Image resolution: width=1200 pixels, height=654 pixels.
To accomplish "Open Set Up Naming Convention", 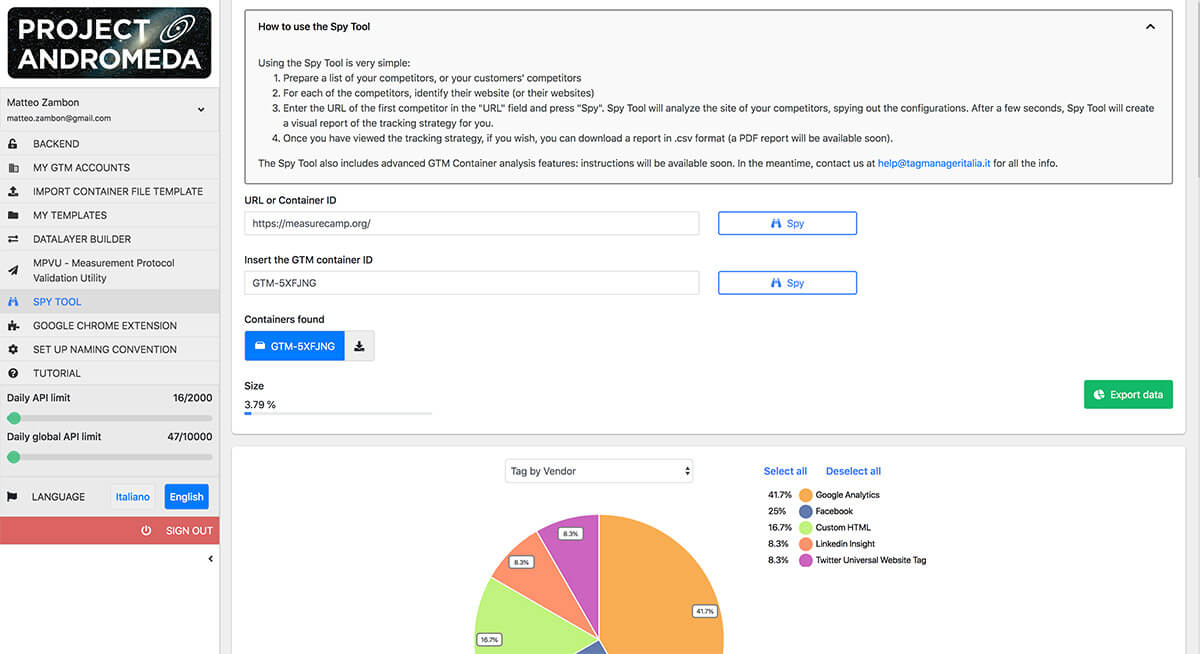I will pyautogui.click(x=109, y=350).
